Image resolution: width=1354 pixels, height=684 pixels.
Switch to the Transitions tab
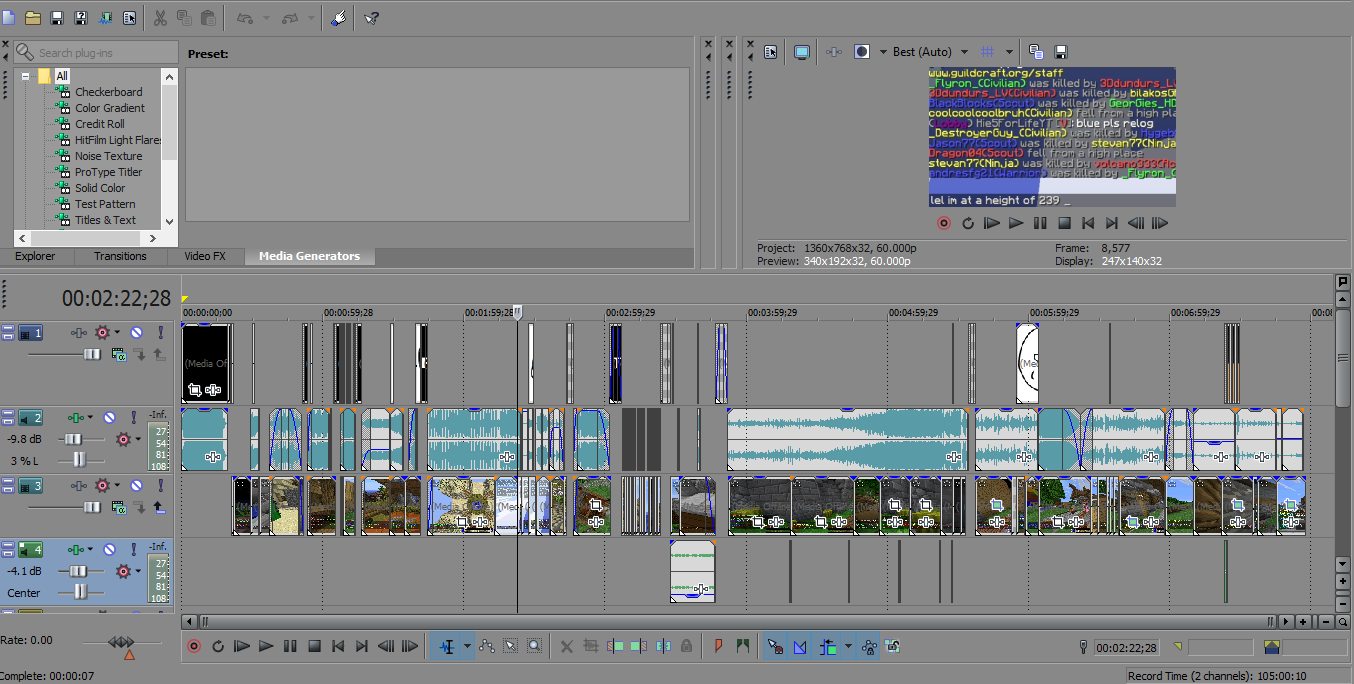pos(120,256)
